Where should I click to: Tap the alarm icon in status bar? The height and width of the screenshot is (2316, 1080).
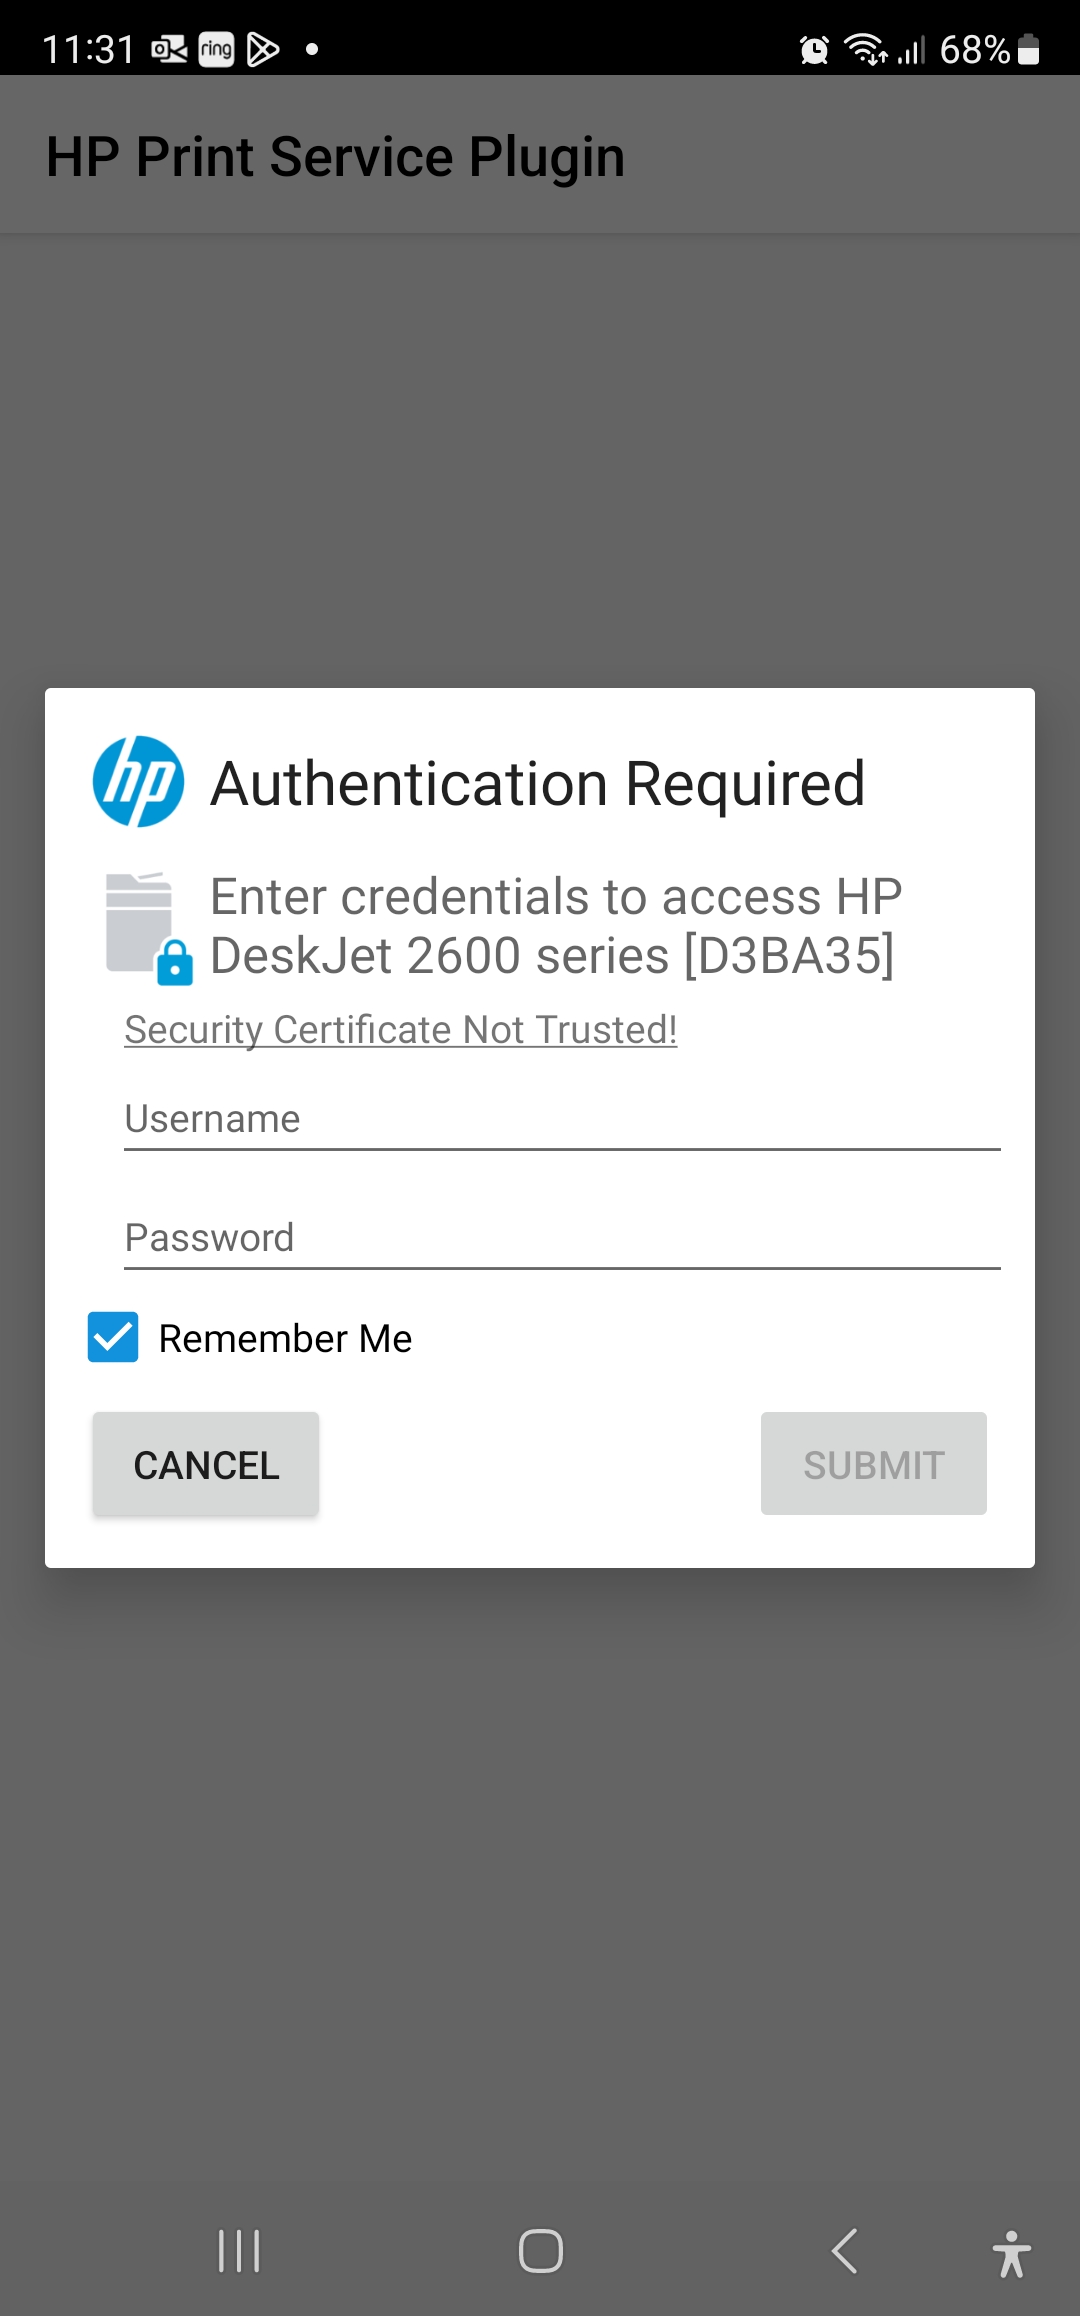click(814, 49)
